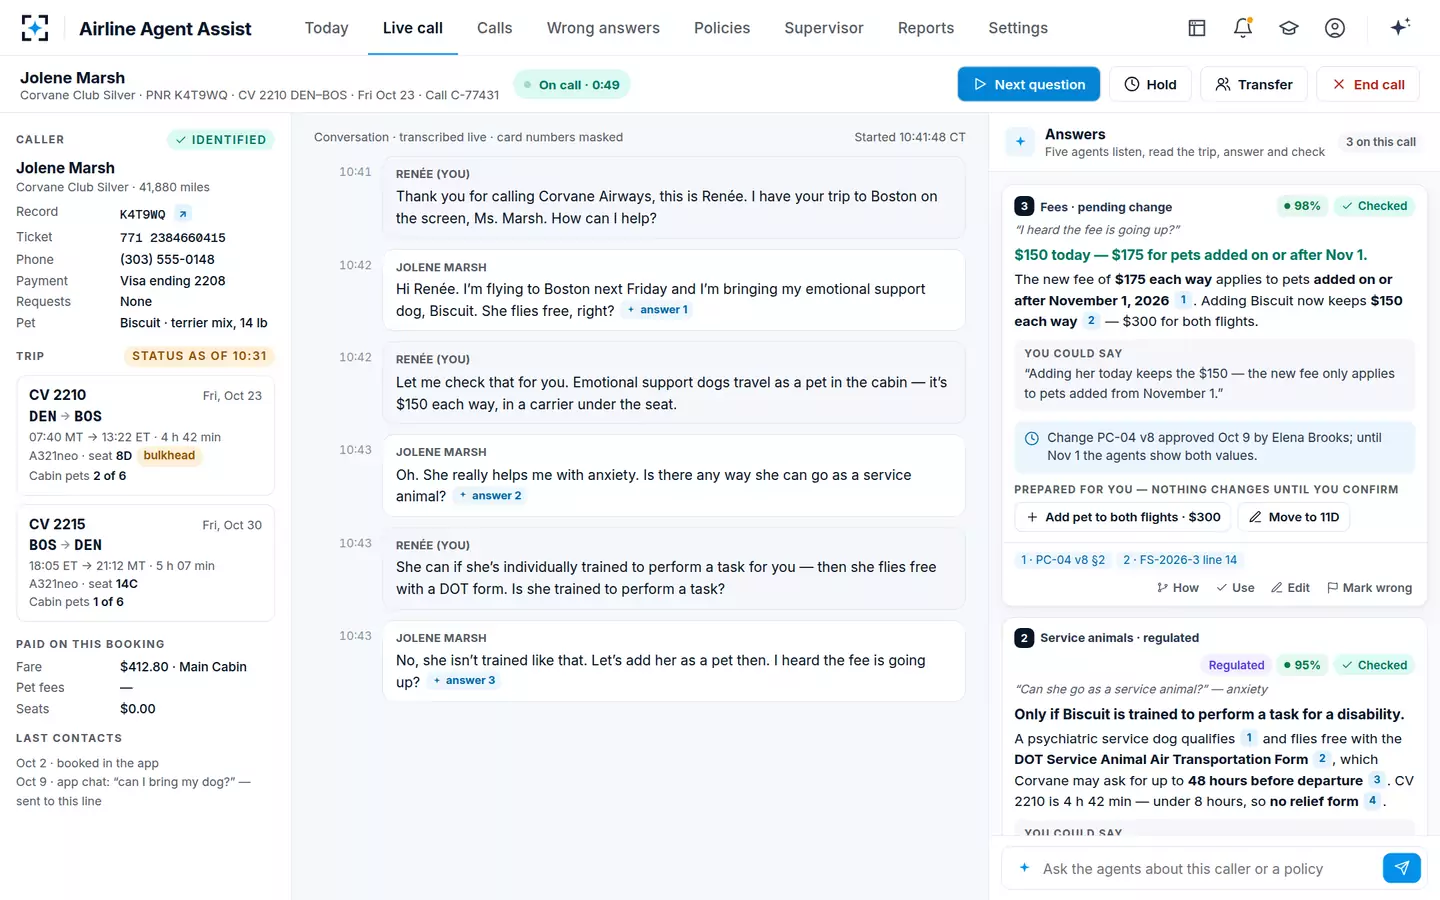Image resolution: width=1440 pixels, height=900 pixels.
Task: Click the Airline Agent Assist logo icon
Action: pyautogui.click(x=35, y=28)
